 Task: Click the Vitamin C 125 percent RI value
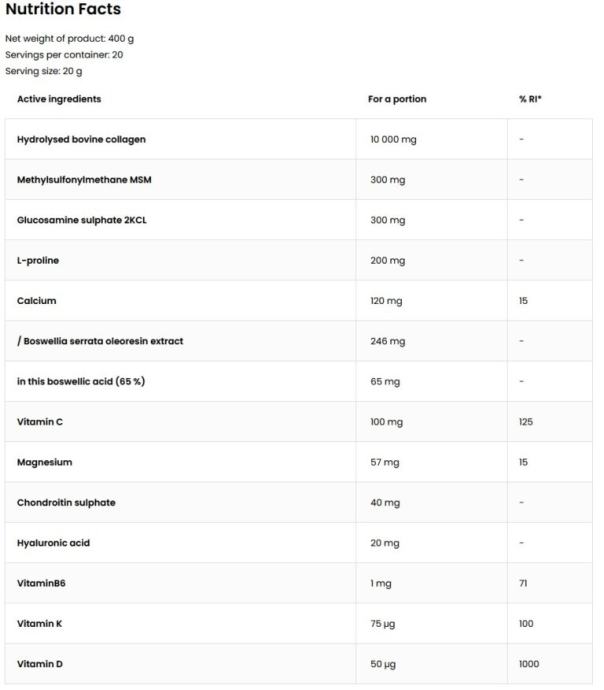click(x=526, y=422)
